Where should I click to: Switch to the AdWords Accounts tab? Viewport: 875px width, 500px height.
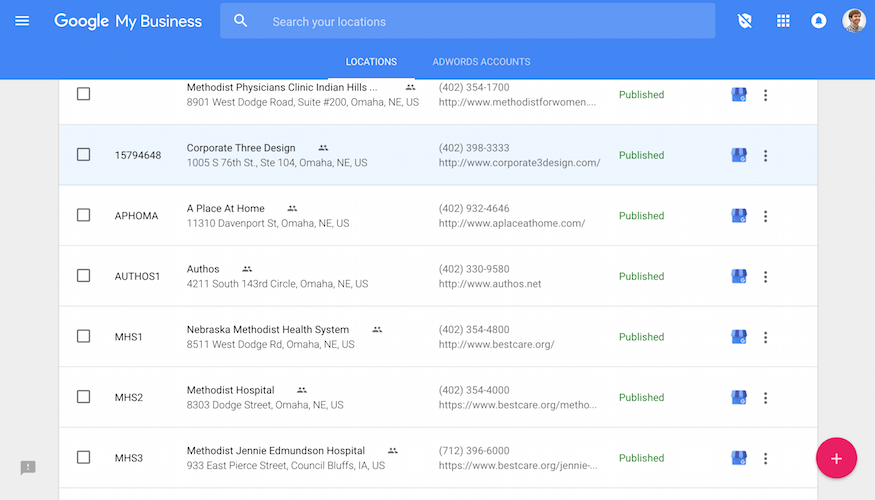click(x=481, y=62)
